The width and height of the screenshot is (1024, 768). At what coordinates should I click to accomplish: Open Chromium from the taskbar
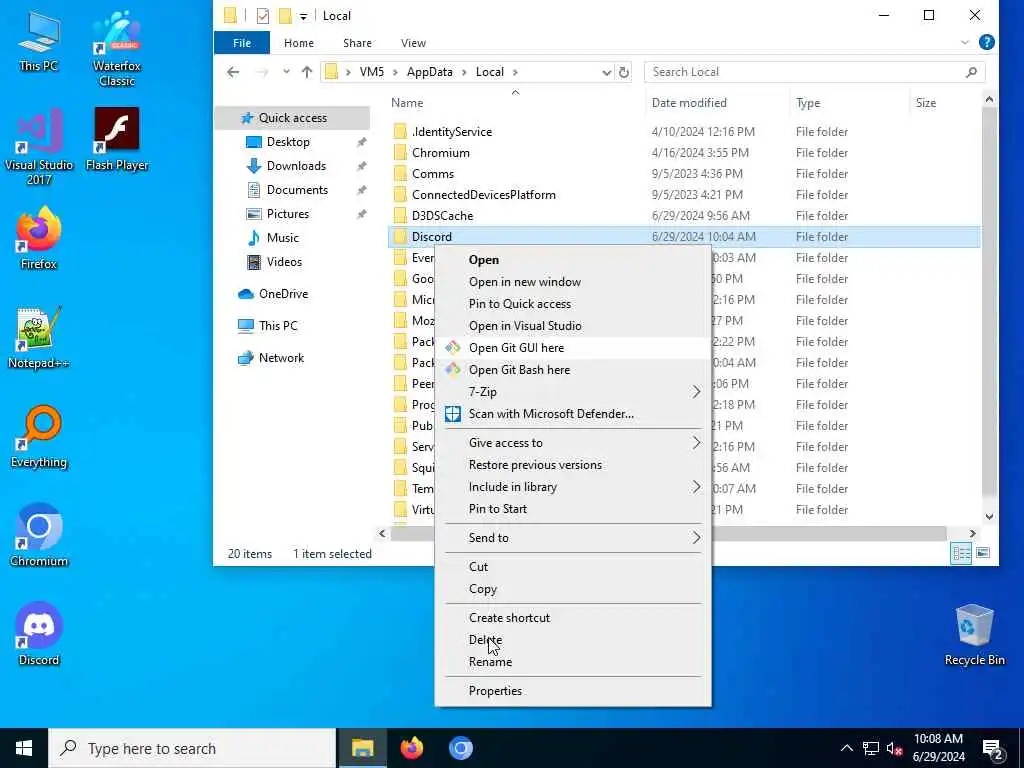pos(460,748)
